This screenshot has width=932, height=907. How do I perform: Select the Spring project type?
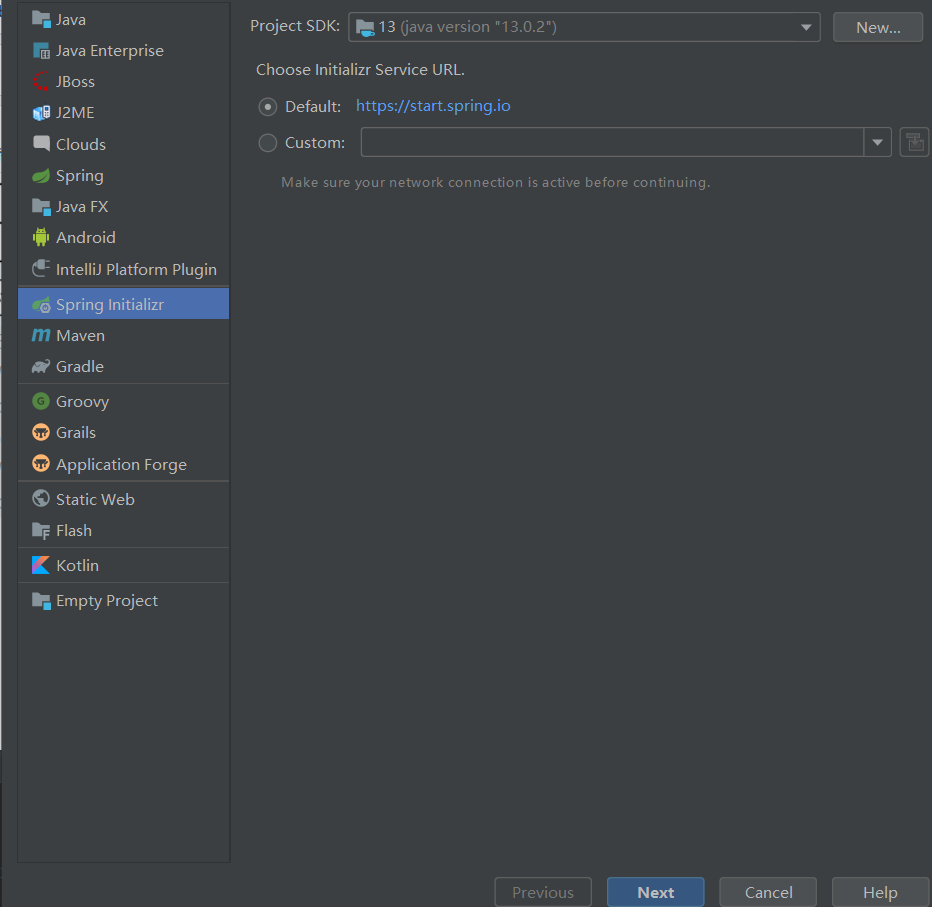coord(124,176)
